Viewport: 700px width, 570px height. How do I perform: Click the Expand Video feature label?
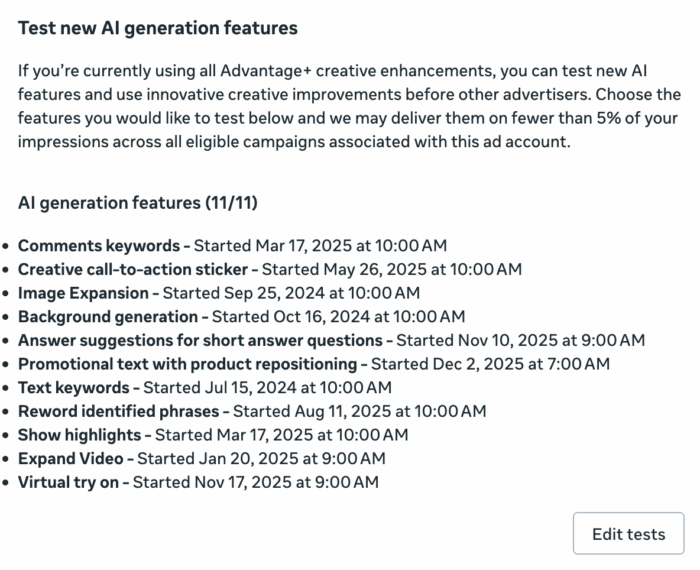(x=71, y=459)
